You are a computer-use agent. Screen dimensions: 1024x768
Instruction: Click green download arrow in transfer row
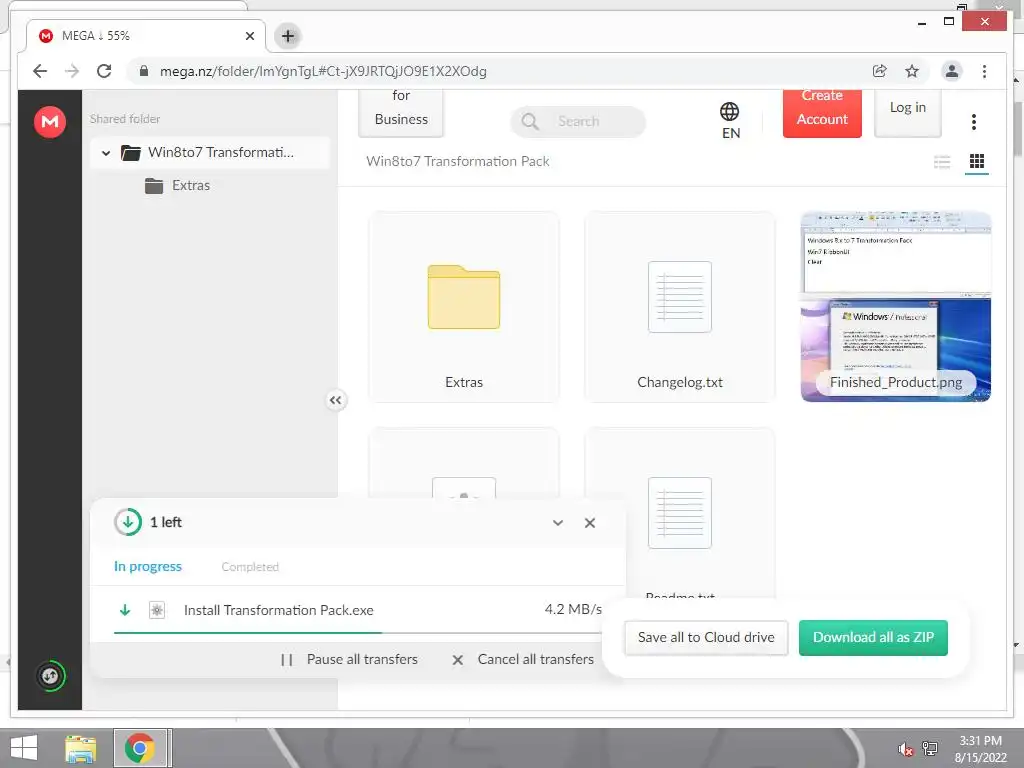[125, 610]
